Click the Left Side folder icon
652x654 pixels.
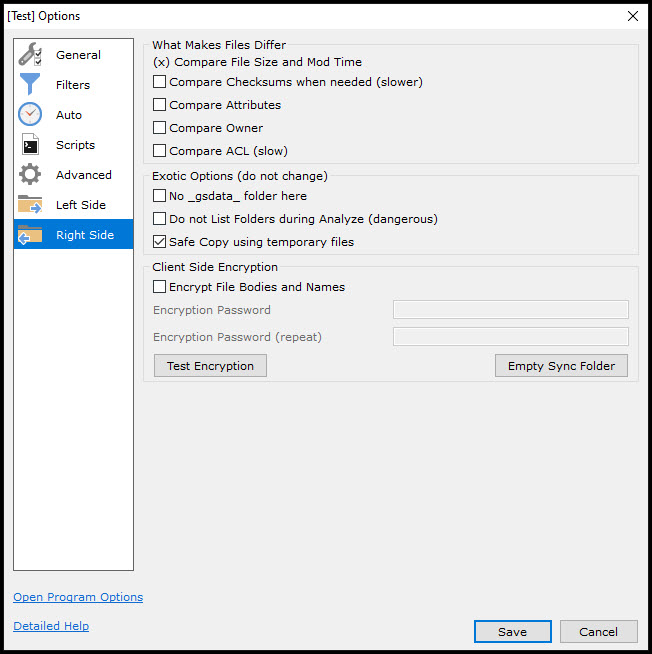30,205
